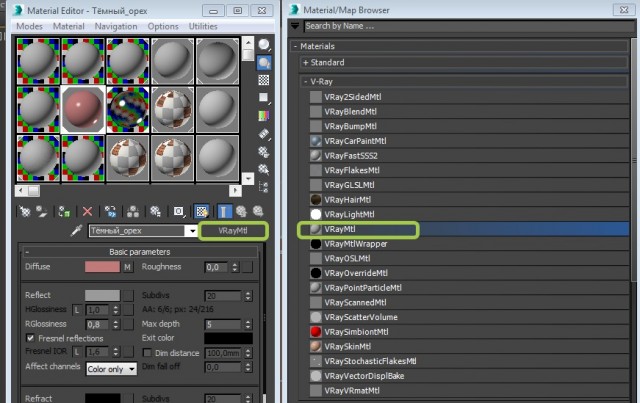Enable the Dim distance checkbox
The image size is (640, 403).
coord(147,352)
